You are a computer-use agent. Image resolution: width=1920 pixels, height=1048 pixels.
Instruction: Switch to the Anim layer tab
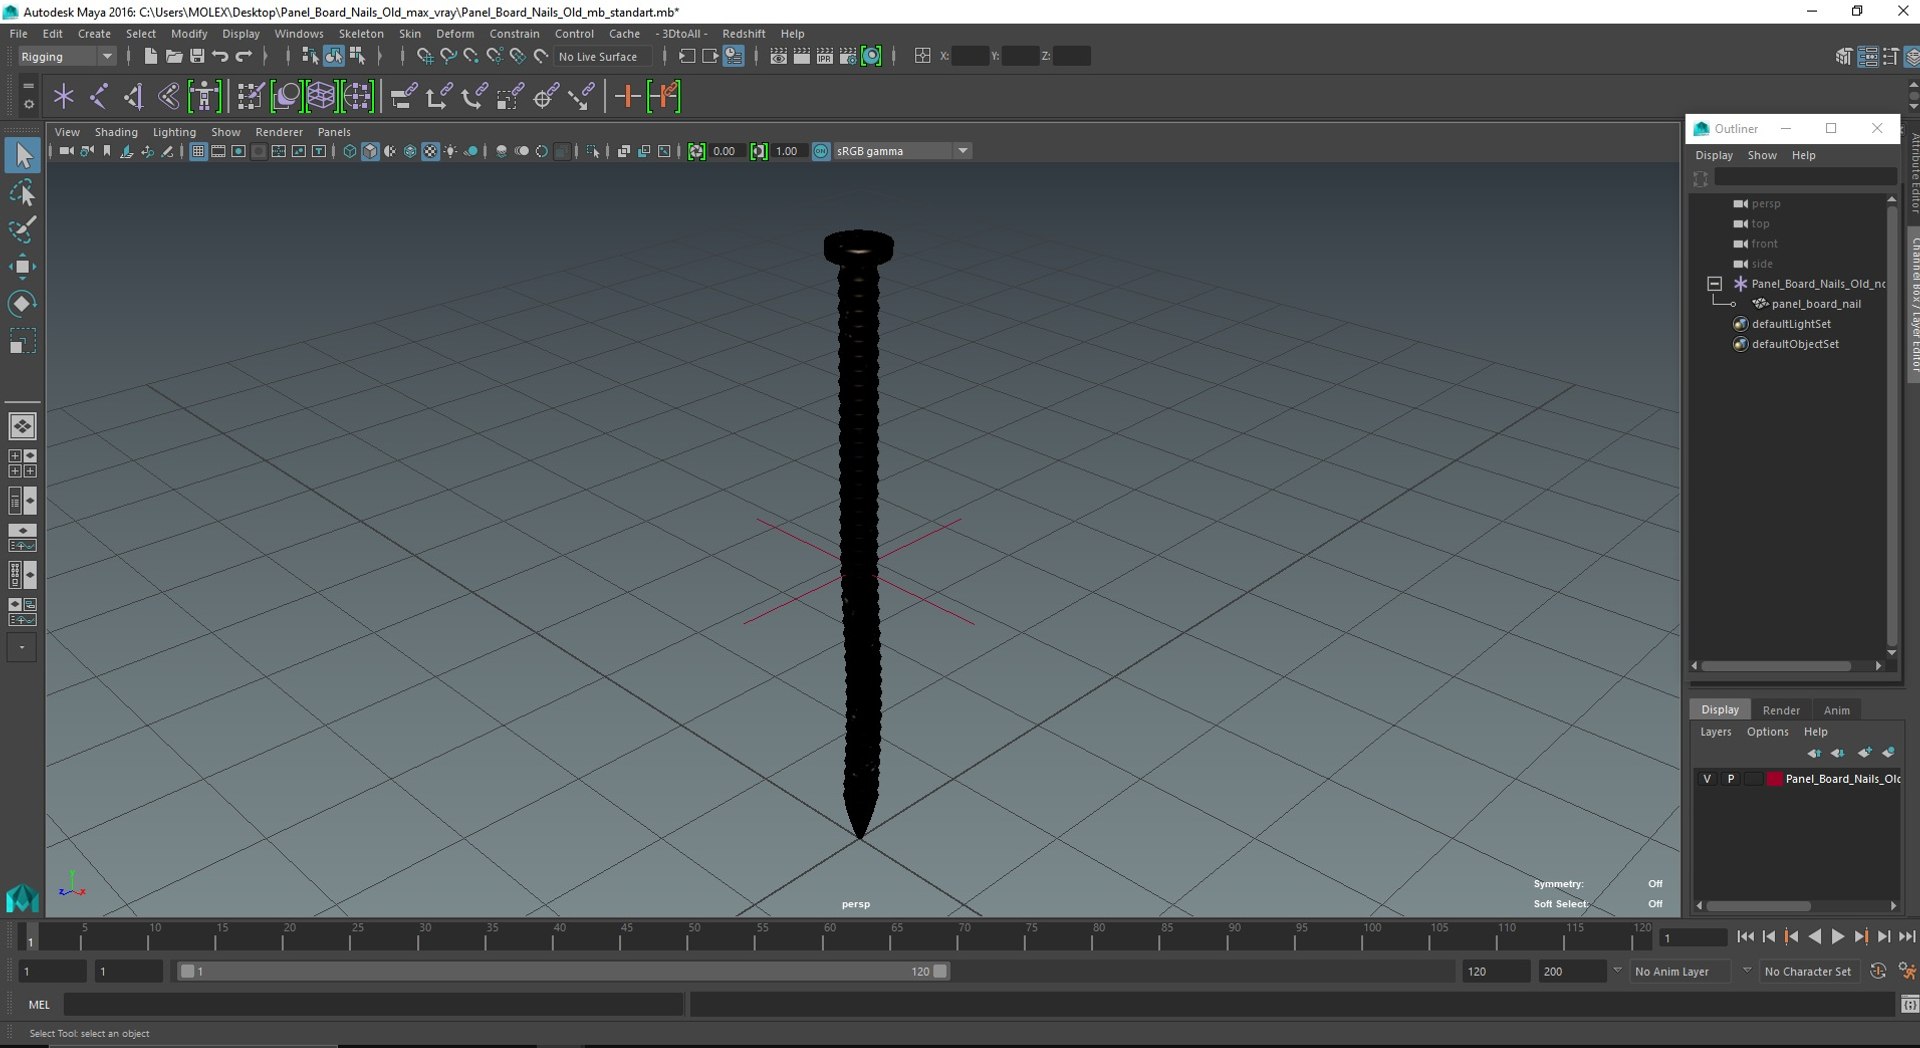1836,710
